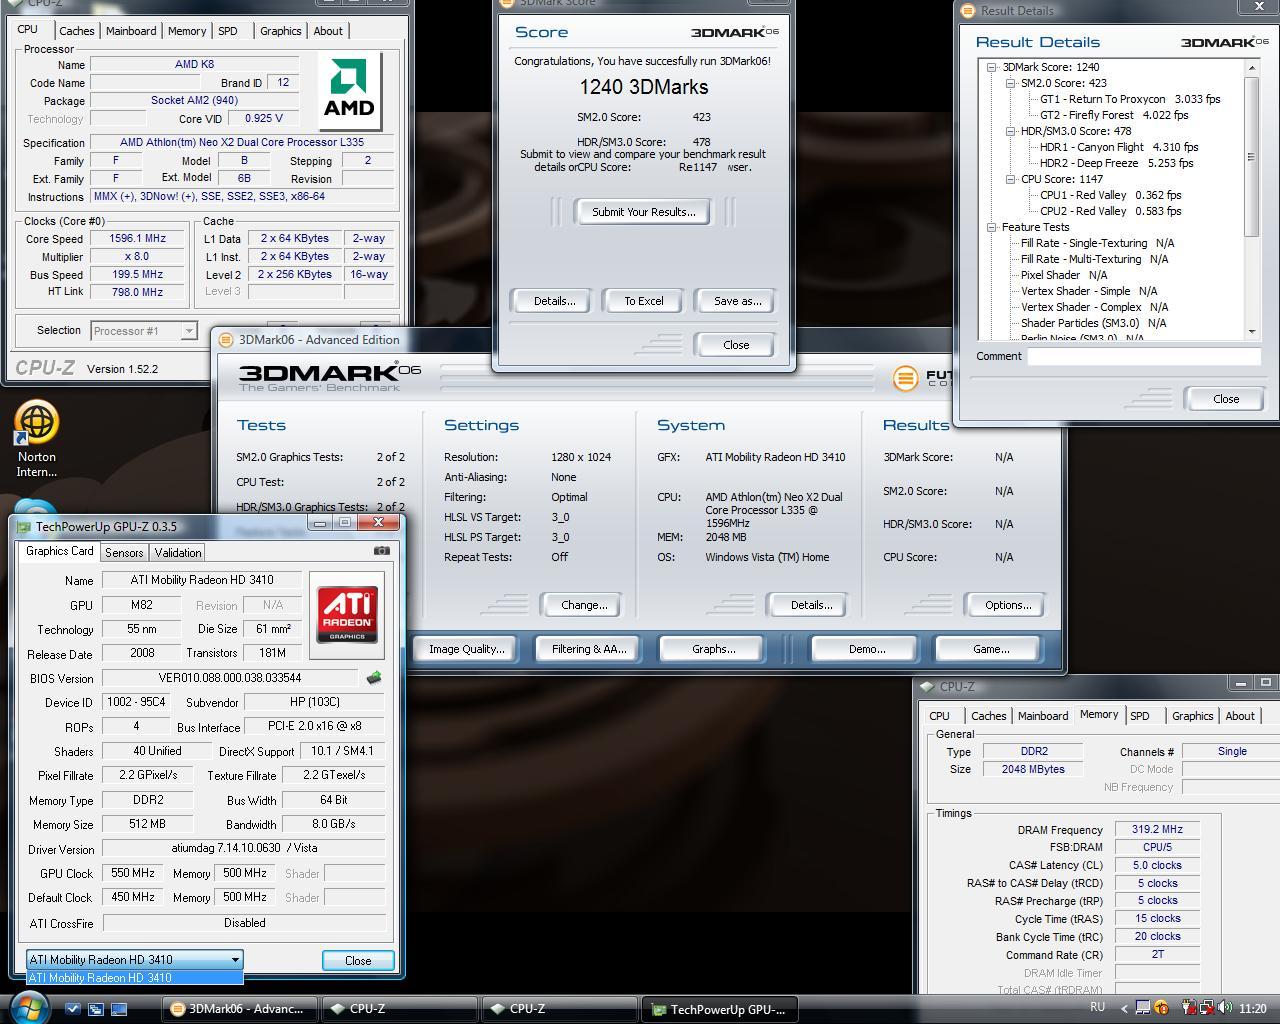The image size is (1280, 1024).
Task: Pick highlighted ATI Mobility Radeon HD 3410 list entry
Action: coord(135,978)
